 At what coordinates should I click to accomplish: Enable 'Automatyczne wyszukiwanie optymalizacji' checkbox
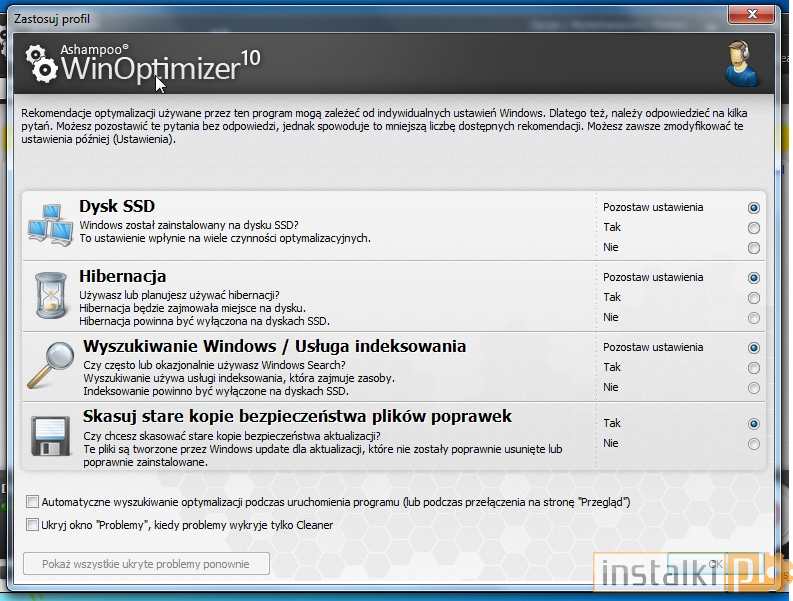(32, 502)
